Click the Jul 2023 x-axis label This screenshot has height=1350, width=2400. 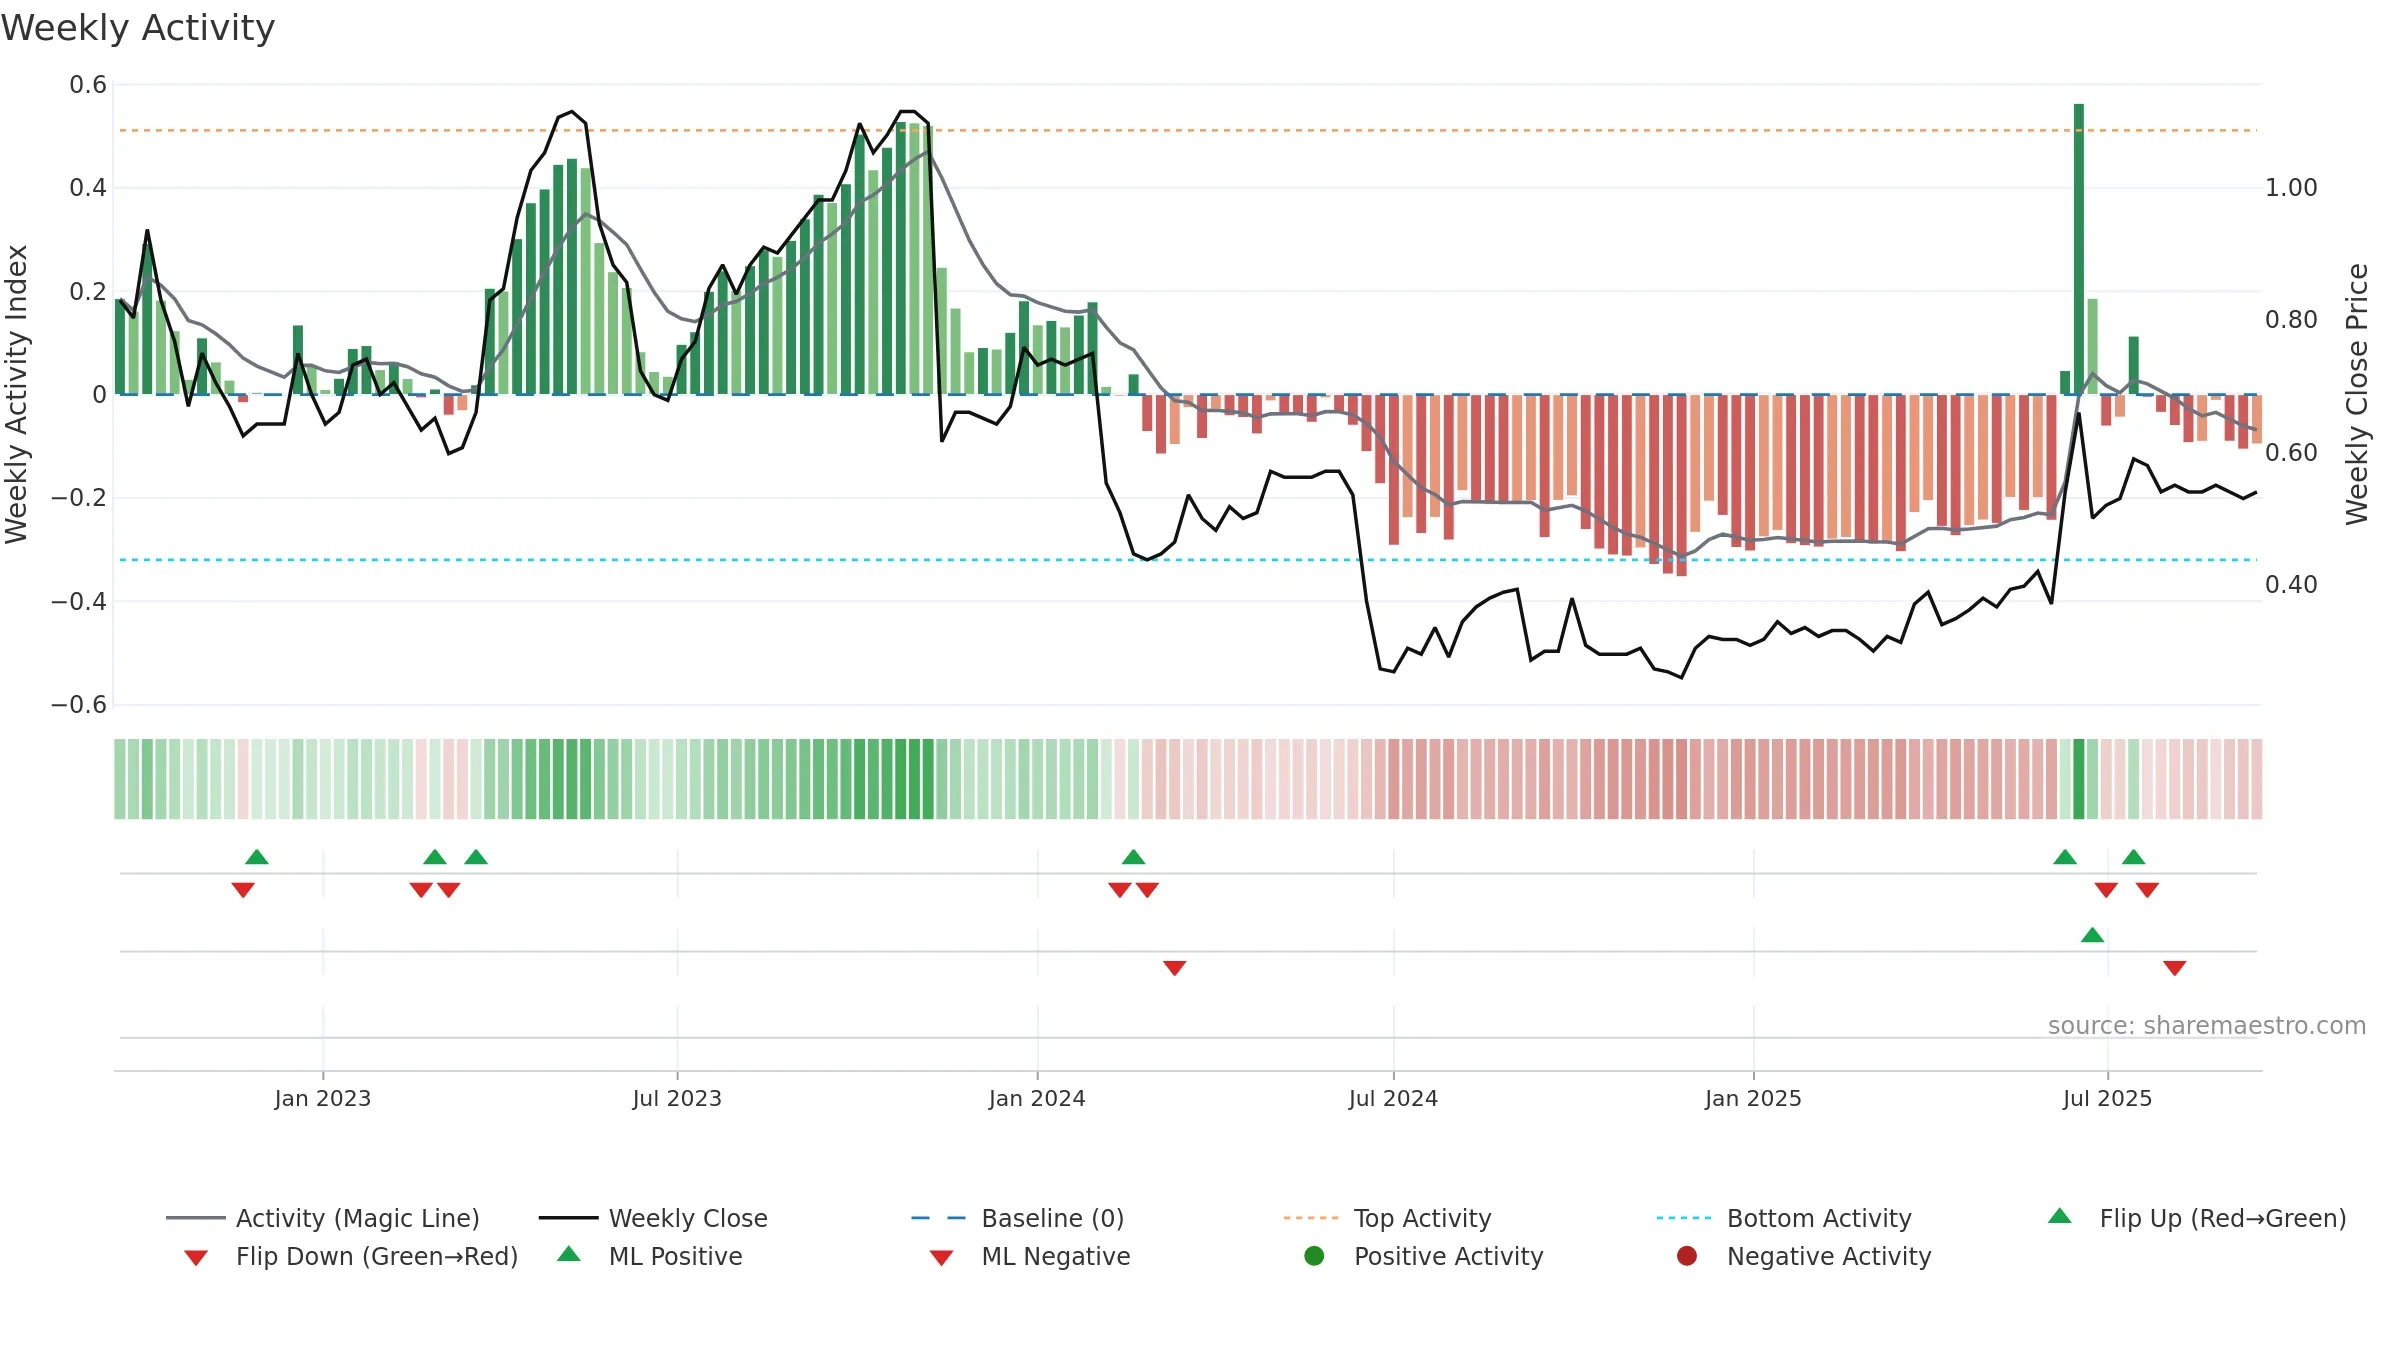click(677, 1098)
